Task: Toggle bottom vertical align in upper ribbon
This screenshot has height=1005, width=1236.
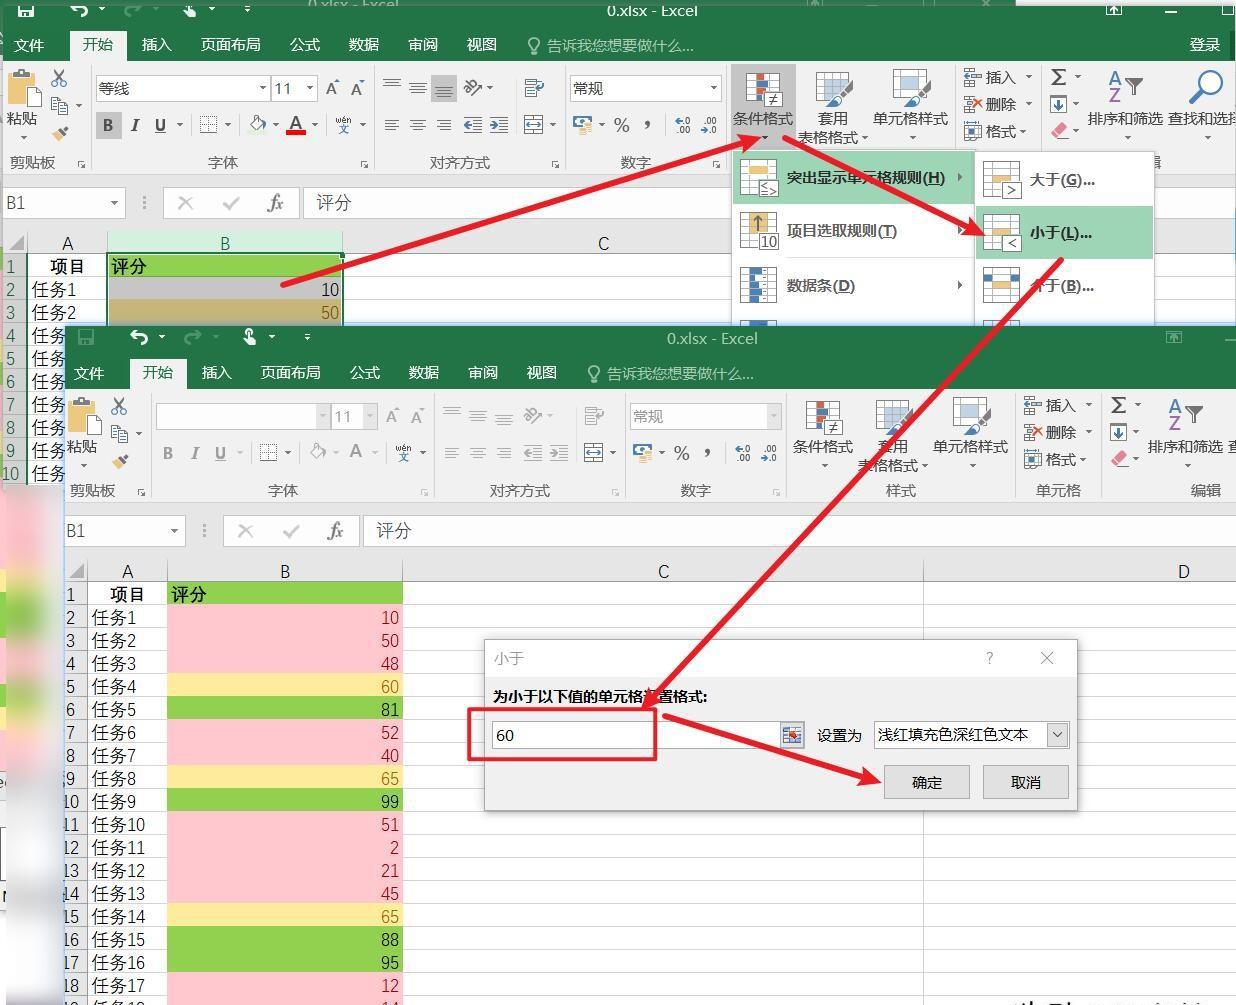Action: 444,89
